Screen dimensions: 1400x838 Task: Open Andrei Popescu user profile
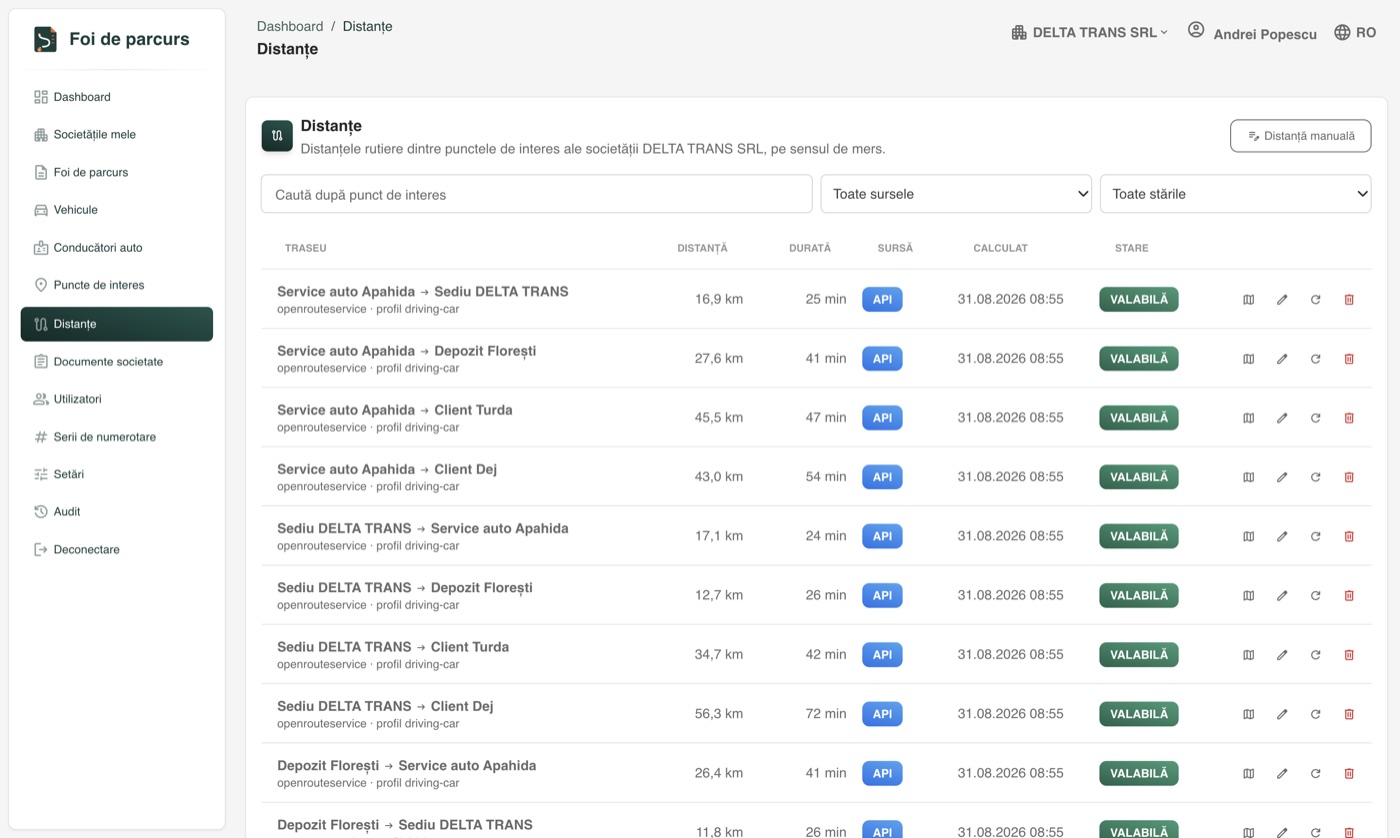[x=1252, y=33]
